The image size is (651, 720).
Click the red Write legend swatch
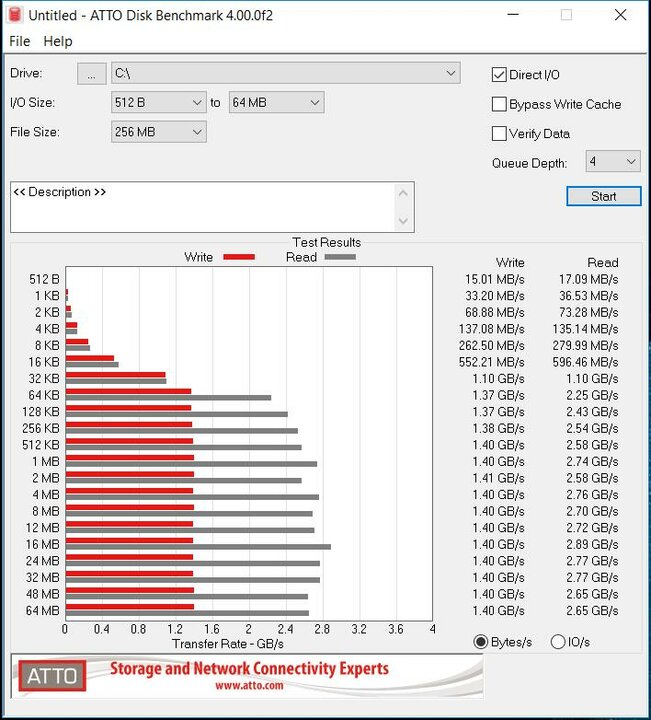point(239,257)
